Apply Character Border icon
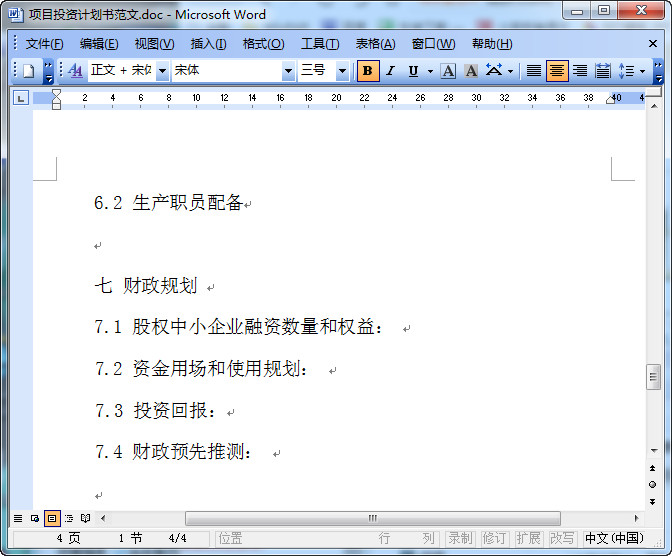This screenshot has width=672, height=556. (x=448, y=71)
